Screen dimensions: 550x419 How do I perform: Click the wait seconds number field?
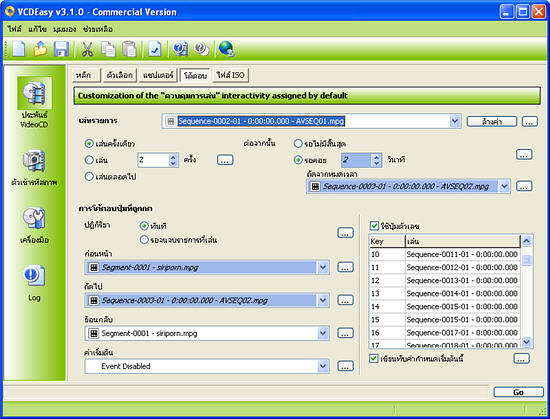tap(356, 160)
